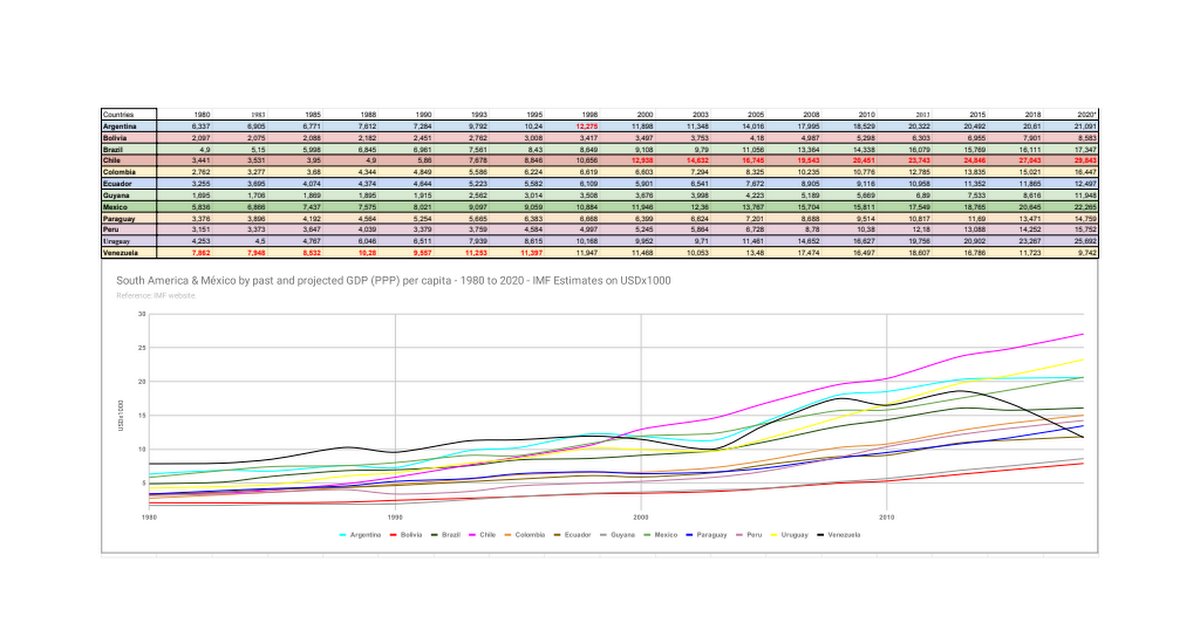Select the Chile row label cell

point(128,161)
